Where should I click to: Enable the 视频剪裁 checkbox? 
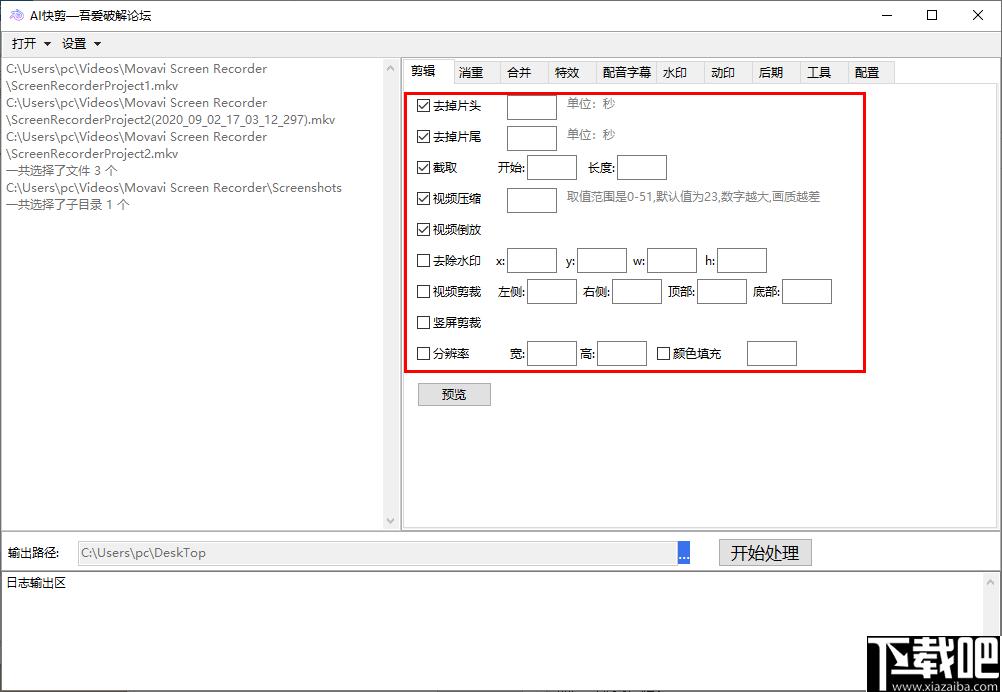(423, 292)
